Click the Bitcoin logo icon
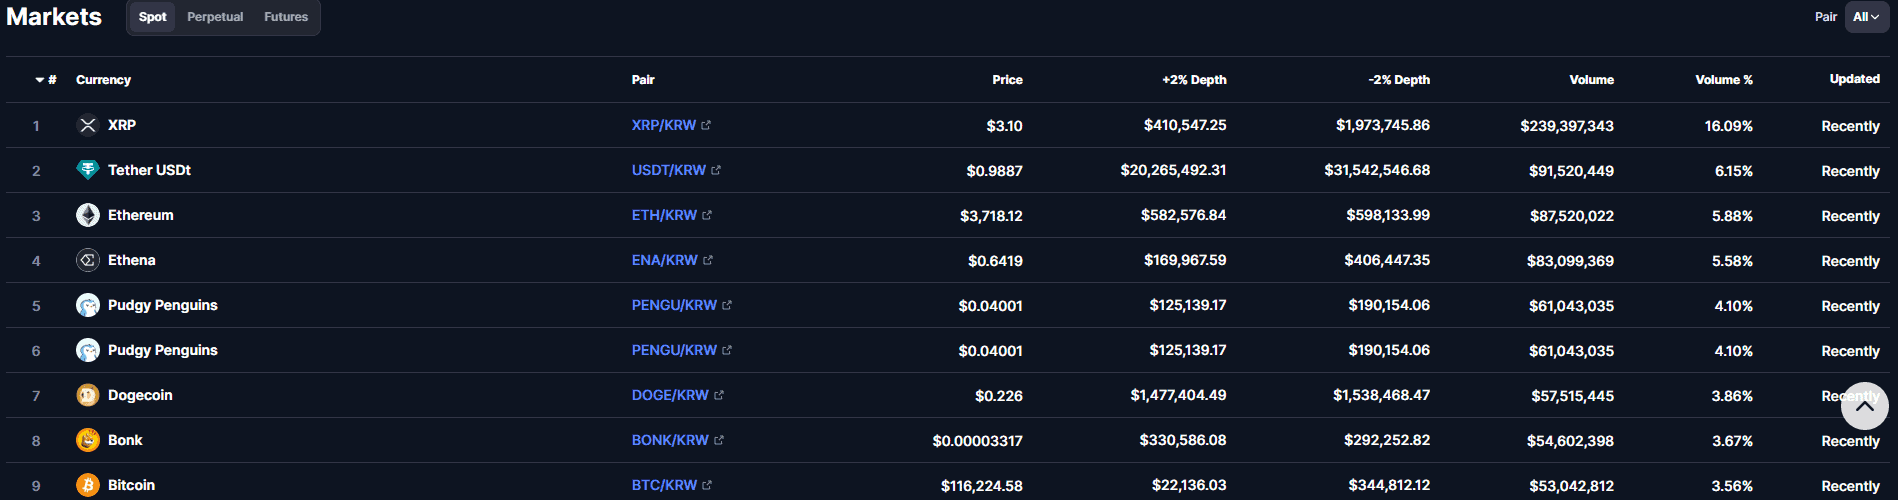The width and height of the screenshot is (1898, 500). tap(88, 485)
